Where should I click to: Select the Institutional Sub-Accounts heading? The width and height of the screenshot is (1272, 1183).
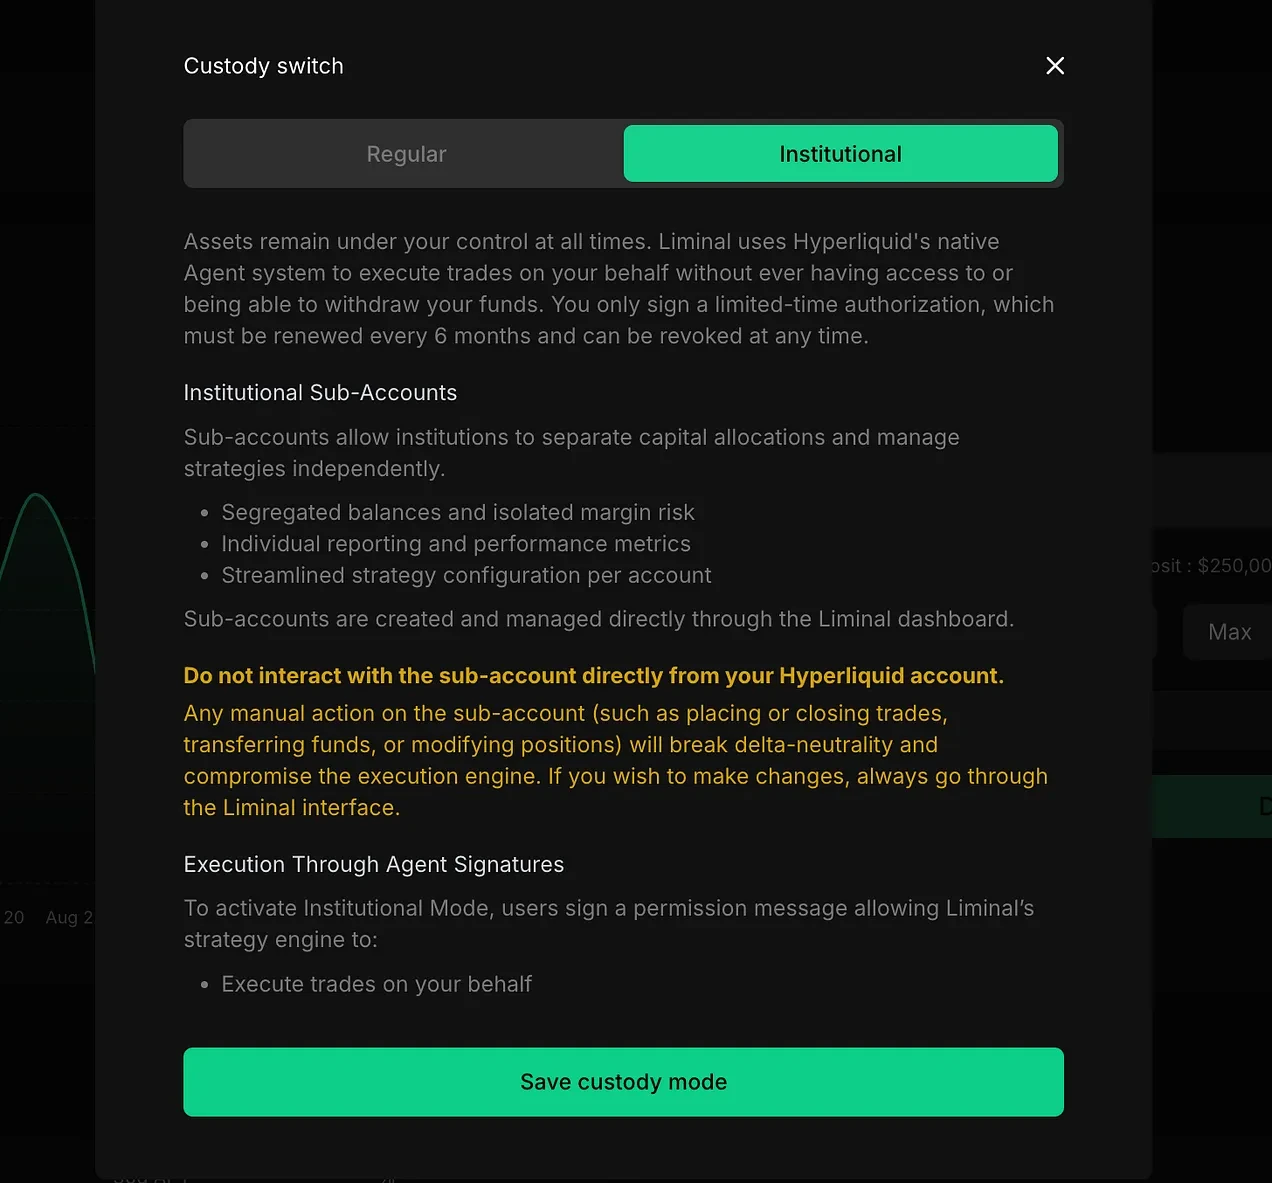320,392
